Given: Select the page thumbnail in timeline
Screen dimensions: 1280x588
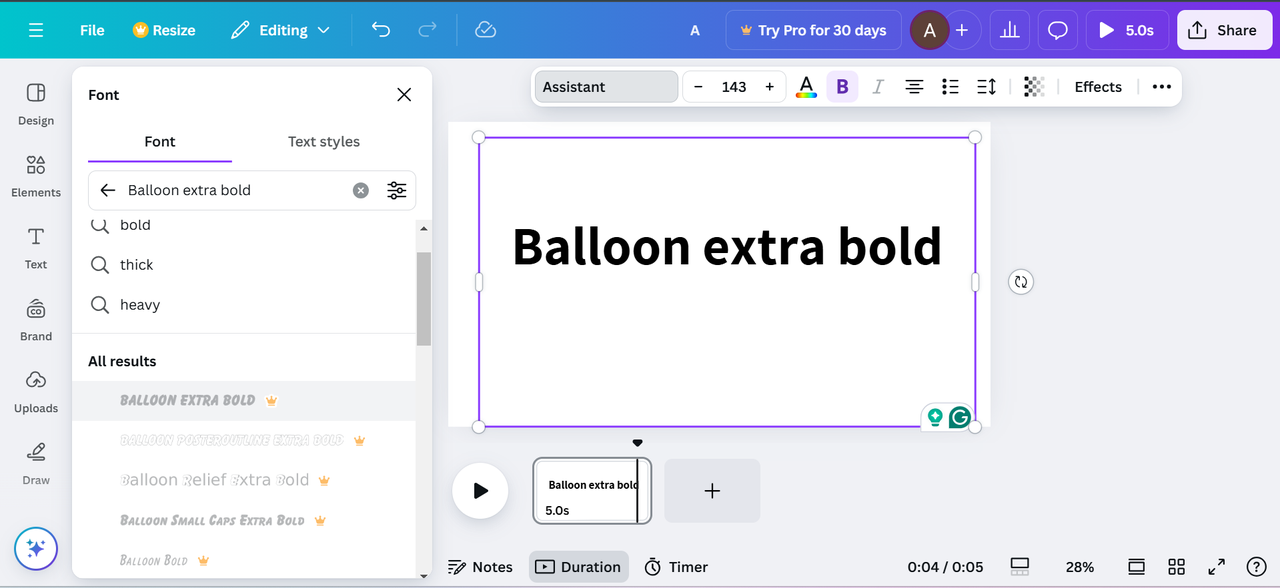Looking at the screenshot, I should click(x=592, y=491).
